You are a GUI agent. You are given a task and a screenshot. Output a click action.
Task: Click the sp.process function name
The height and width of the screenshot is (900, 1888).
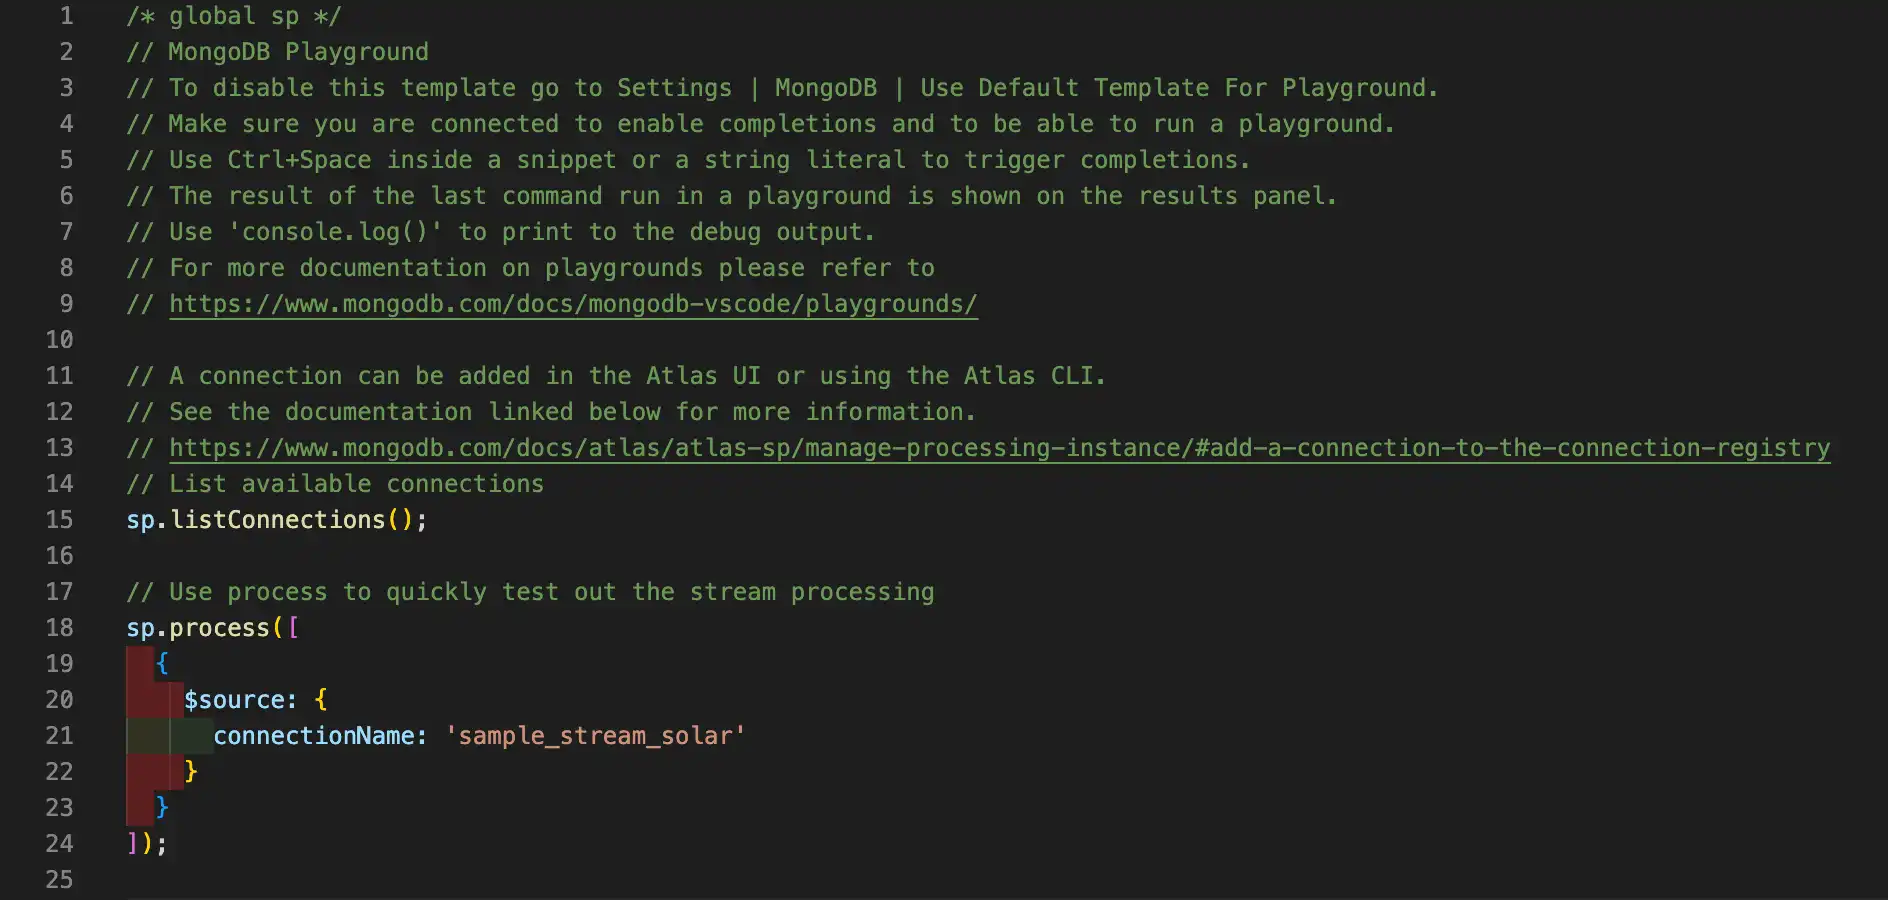click(219, 628)
